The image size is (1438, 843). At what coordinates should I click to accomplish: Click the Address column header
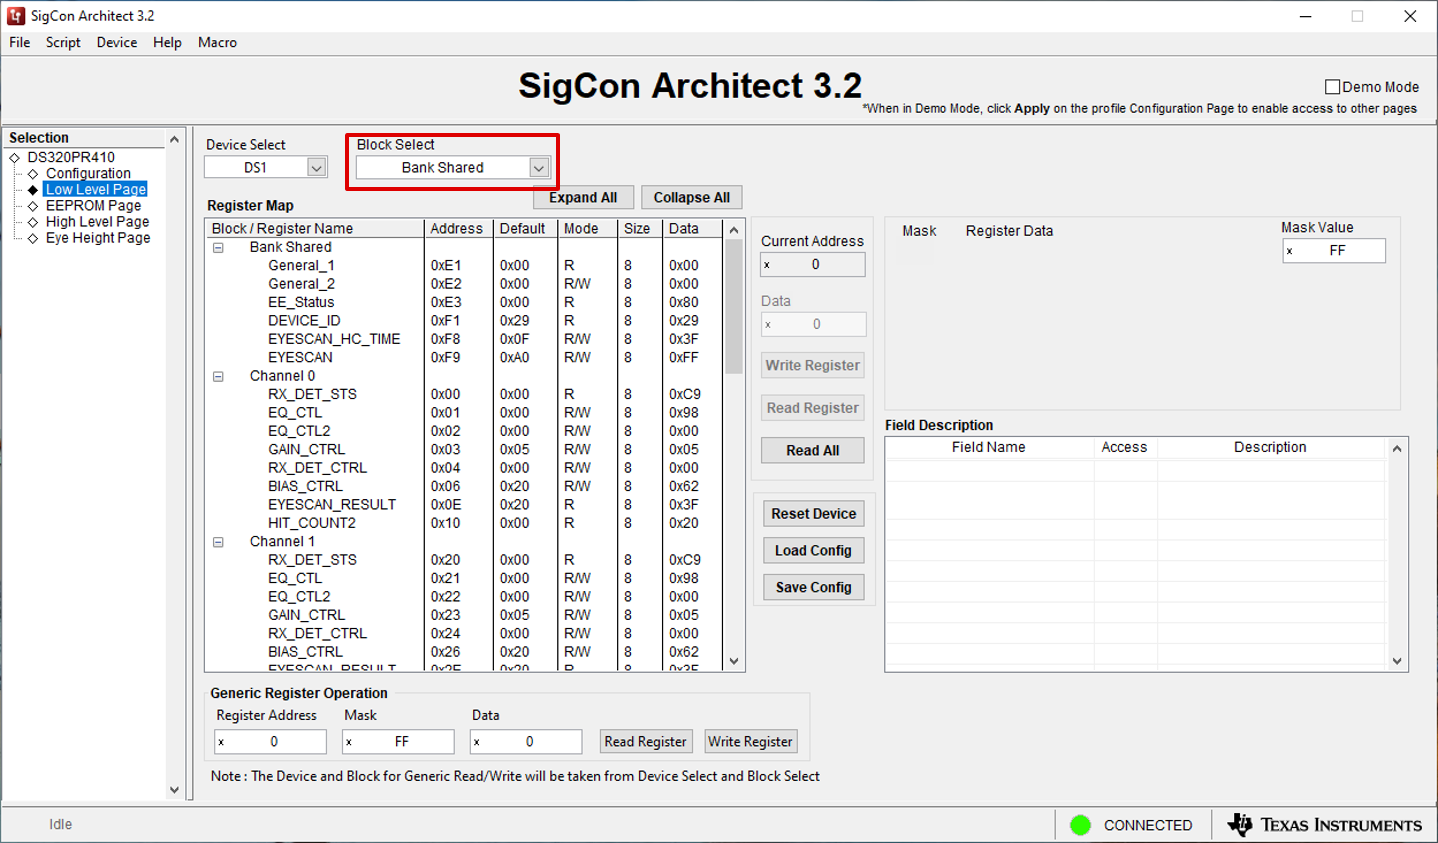coord(459,229)
